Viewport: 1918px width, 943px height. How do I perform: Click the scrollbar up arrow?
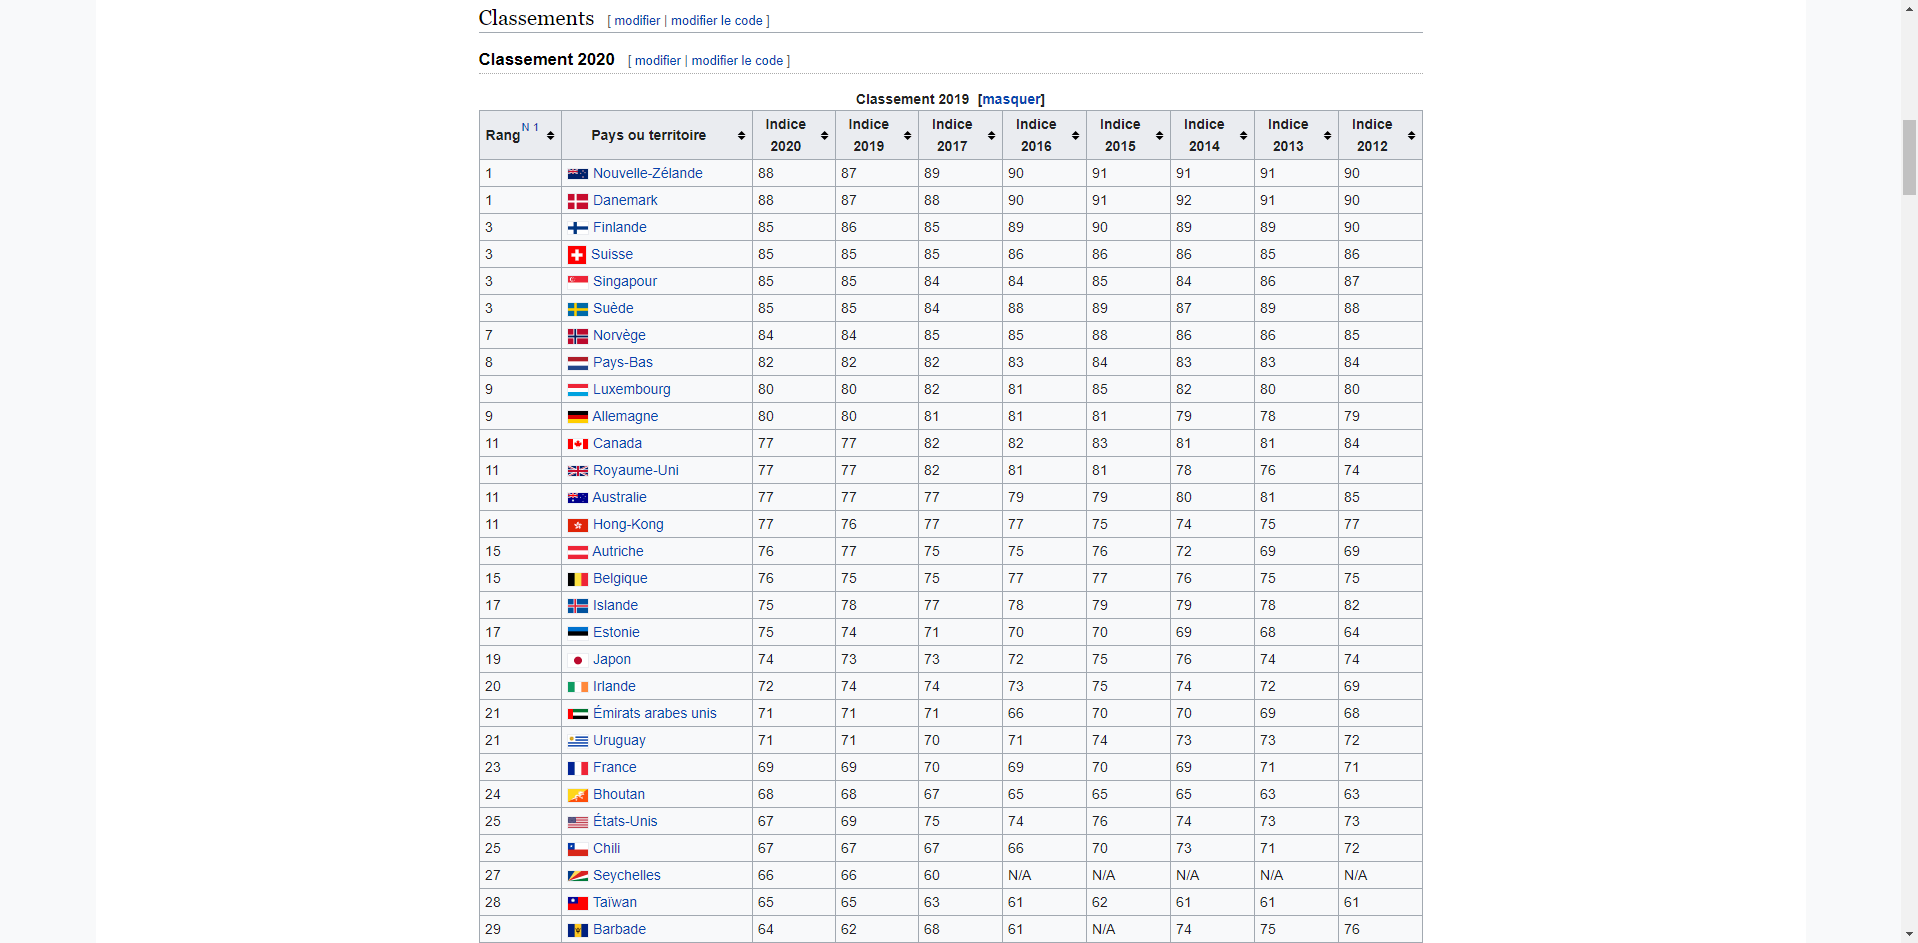(x=1909, y=8)
